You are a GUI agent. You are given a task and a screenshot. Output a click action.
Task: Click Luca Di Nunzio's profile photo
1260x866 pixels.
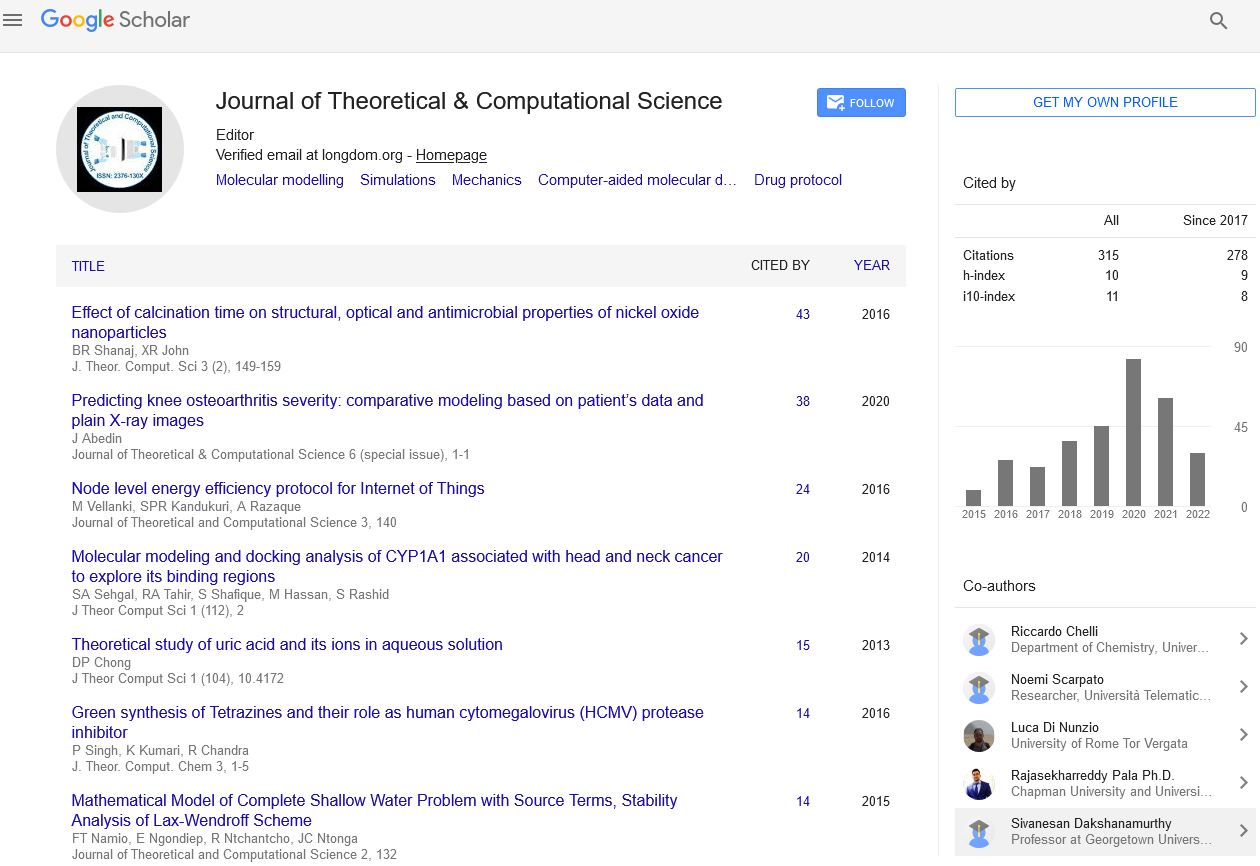[979, 736]
